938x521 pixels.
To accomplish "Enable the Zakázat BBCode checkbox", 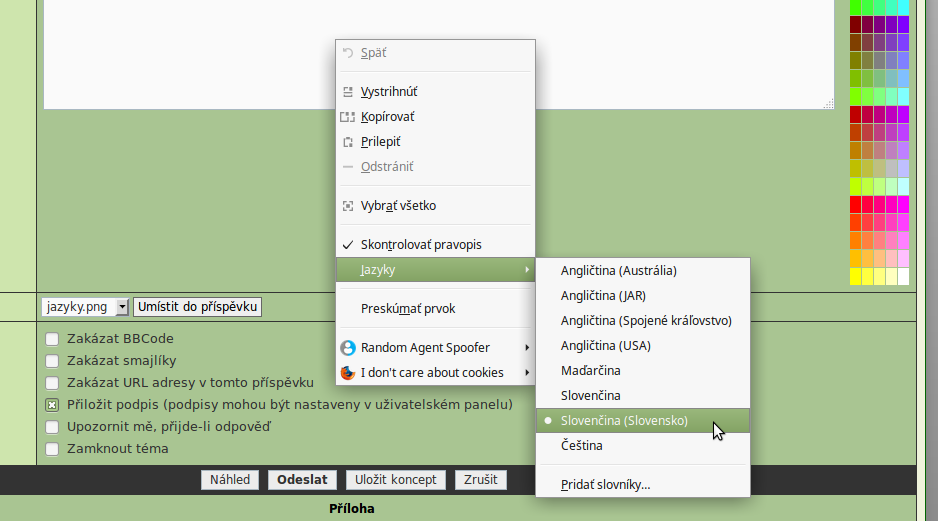I will pyautogui.click(x=52, y=339).
